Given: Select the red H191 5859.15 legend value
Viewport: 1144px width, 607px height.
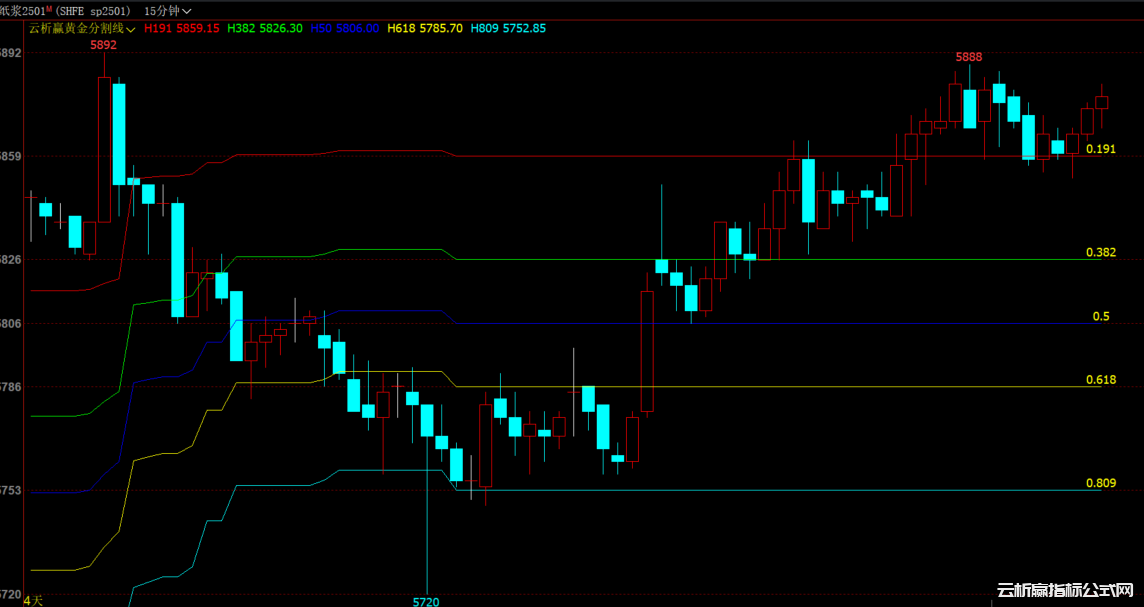Looking at the screenshot, I should tap(182, 28).
